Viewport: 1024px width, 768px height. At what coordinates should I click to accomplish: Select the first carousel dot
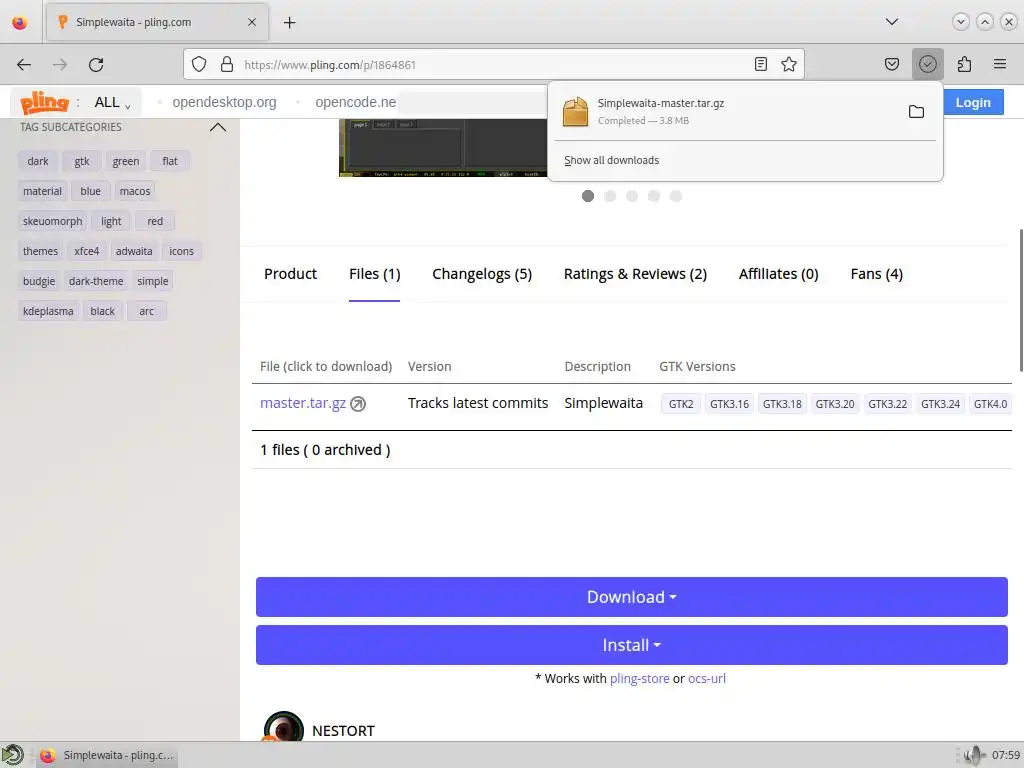pyautogui.click(x=588, y=196)
